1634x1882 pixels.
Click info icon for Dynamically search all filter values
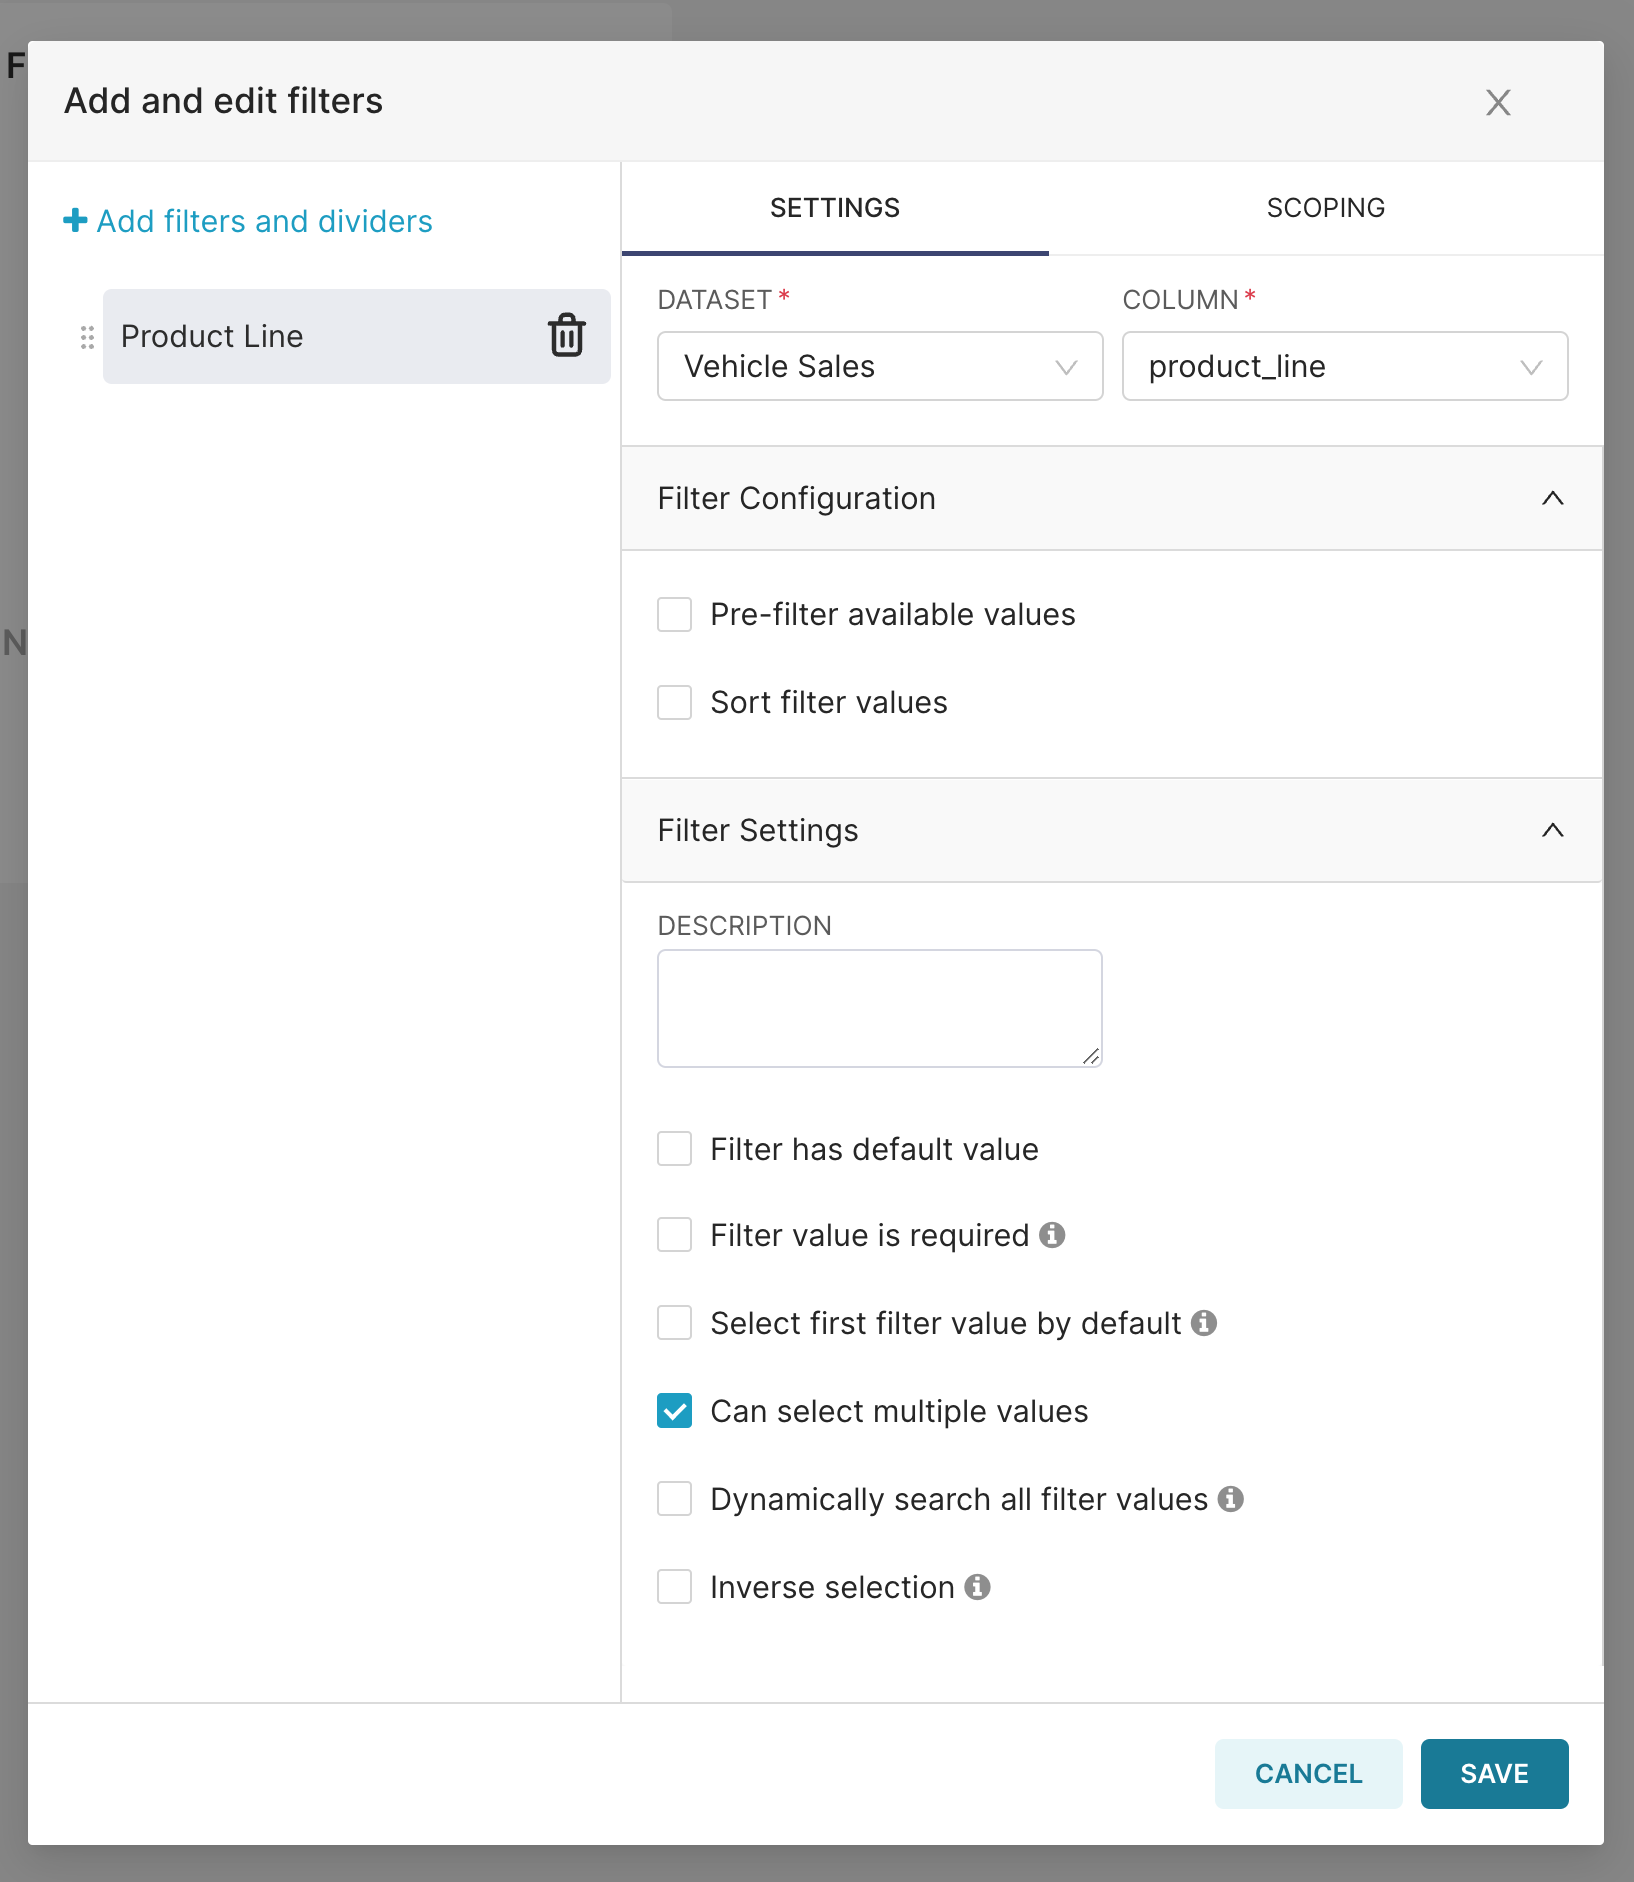pyautogui.click(x=1231, y=1499)
